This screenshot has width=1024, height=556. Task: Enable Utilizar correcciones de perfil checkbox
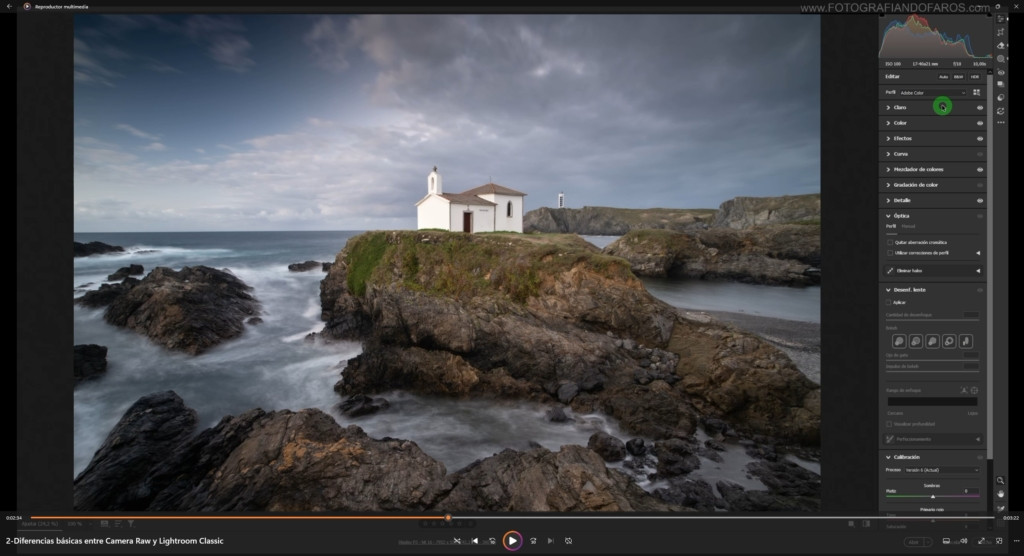tap(890, 253)
